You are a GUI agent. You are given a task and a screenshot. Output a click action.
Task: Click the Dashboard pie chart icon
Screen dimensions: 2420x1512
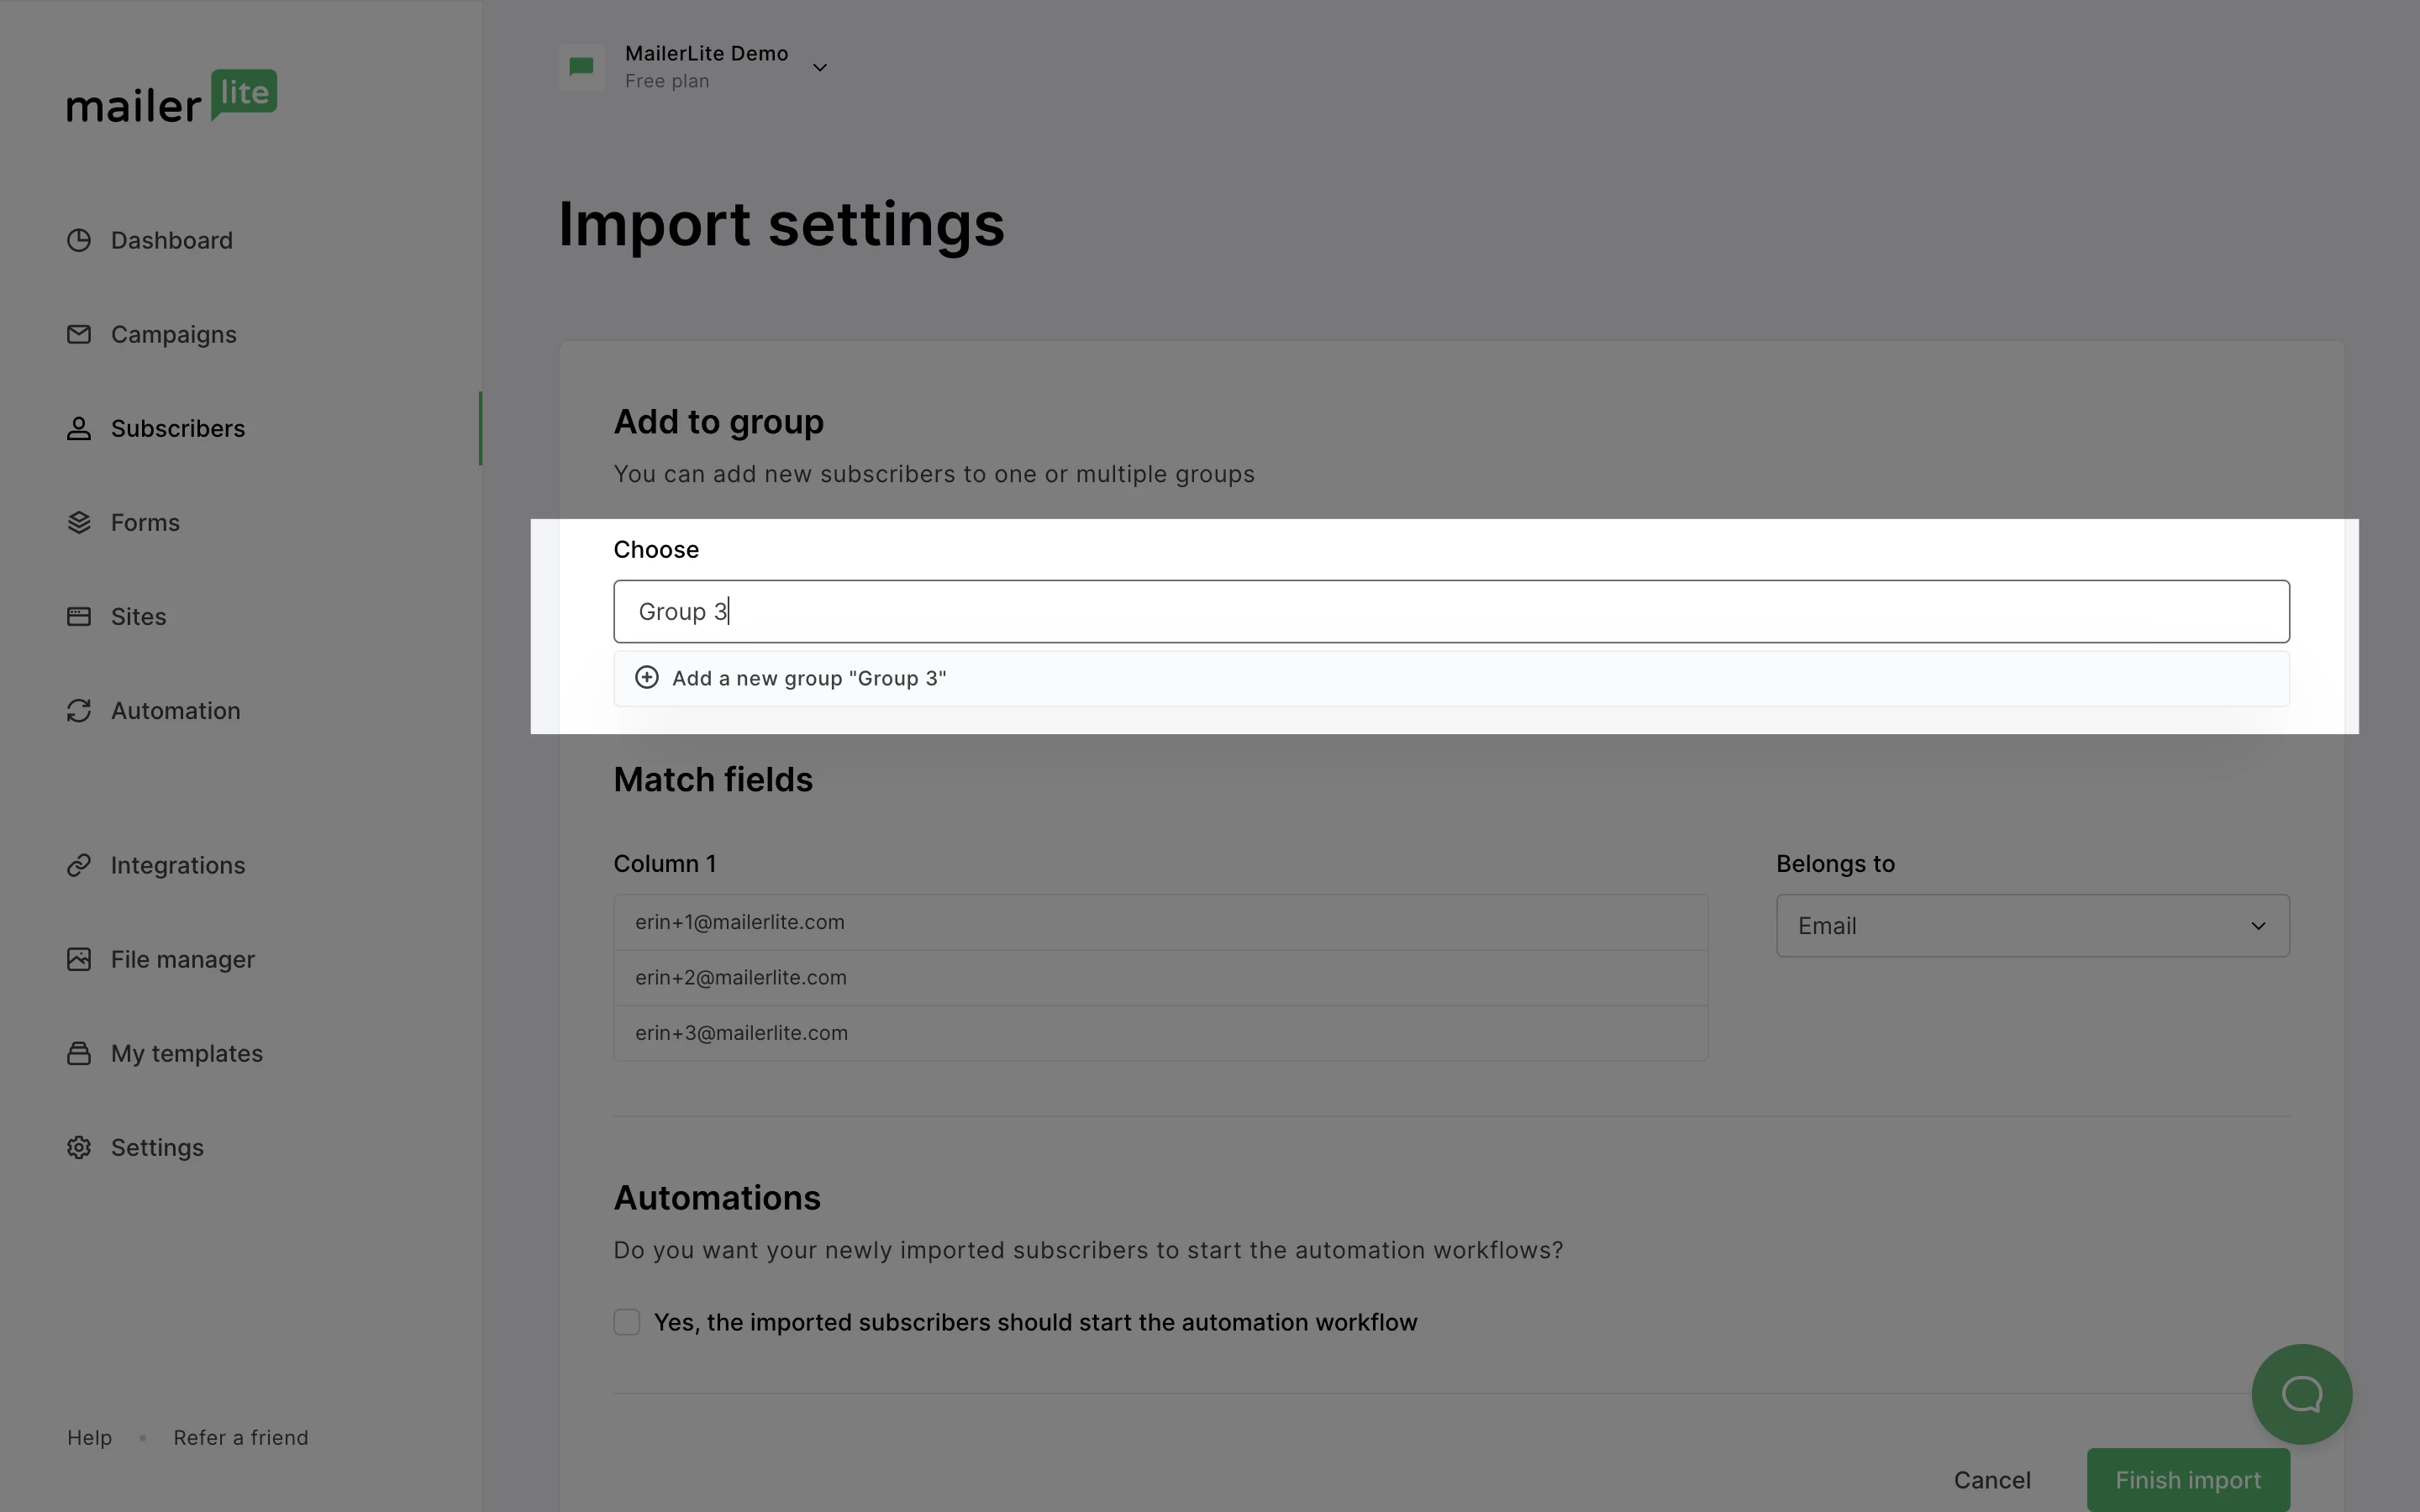(x=79, y=240)
